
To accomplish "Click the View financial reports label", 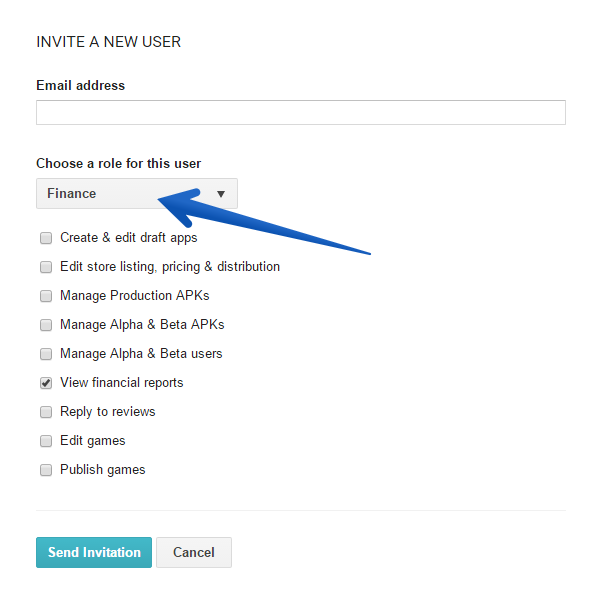I will [122, 383].
